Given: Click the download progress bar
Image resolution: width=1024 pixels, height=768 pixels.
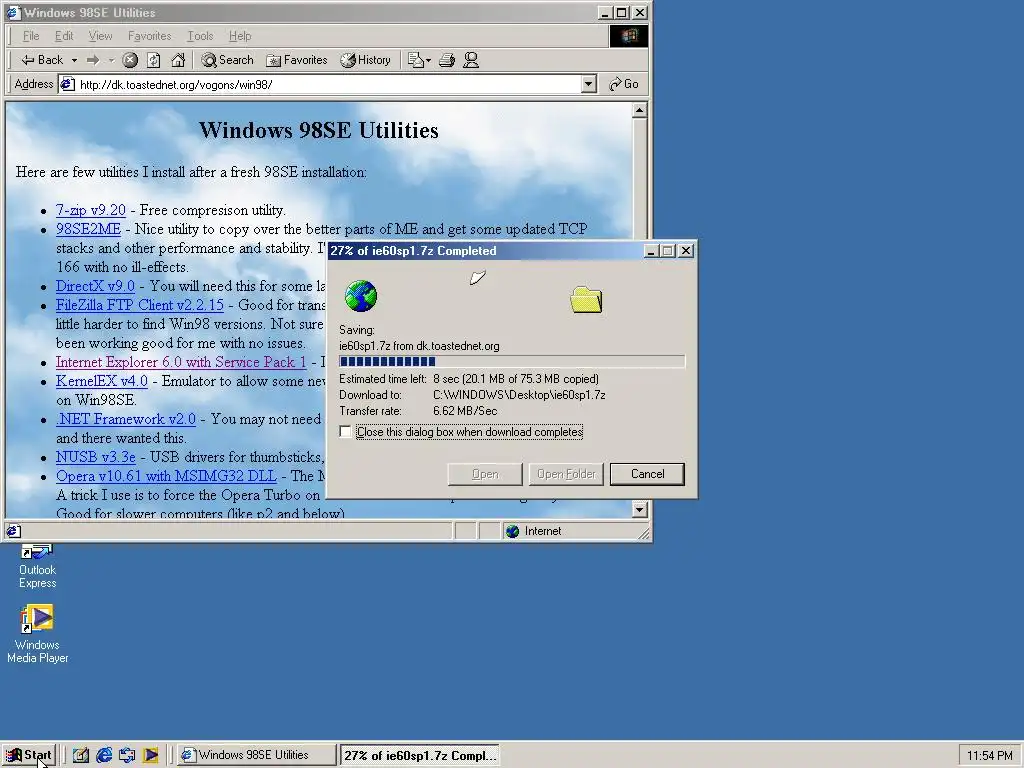Looking at the screenshot, I should point(512,362).
